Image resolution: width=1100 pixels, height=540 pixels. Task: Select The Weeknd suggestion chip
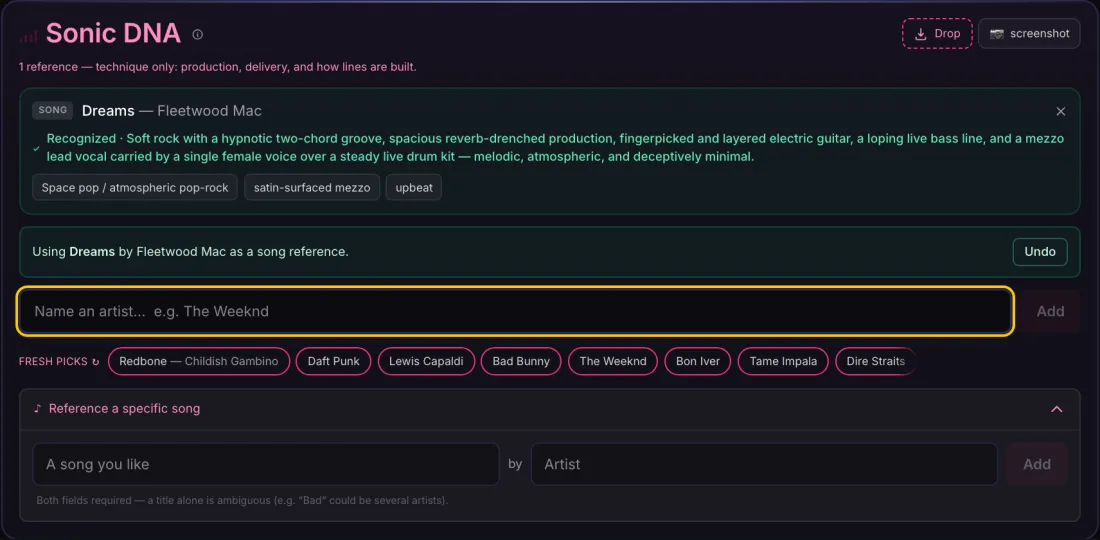[612, 361]
